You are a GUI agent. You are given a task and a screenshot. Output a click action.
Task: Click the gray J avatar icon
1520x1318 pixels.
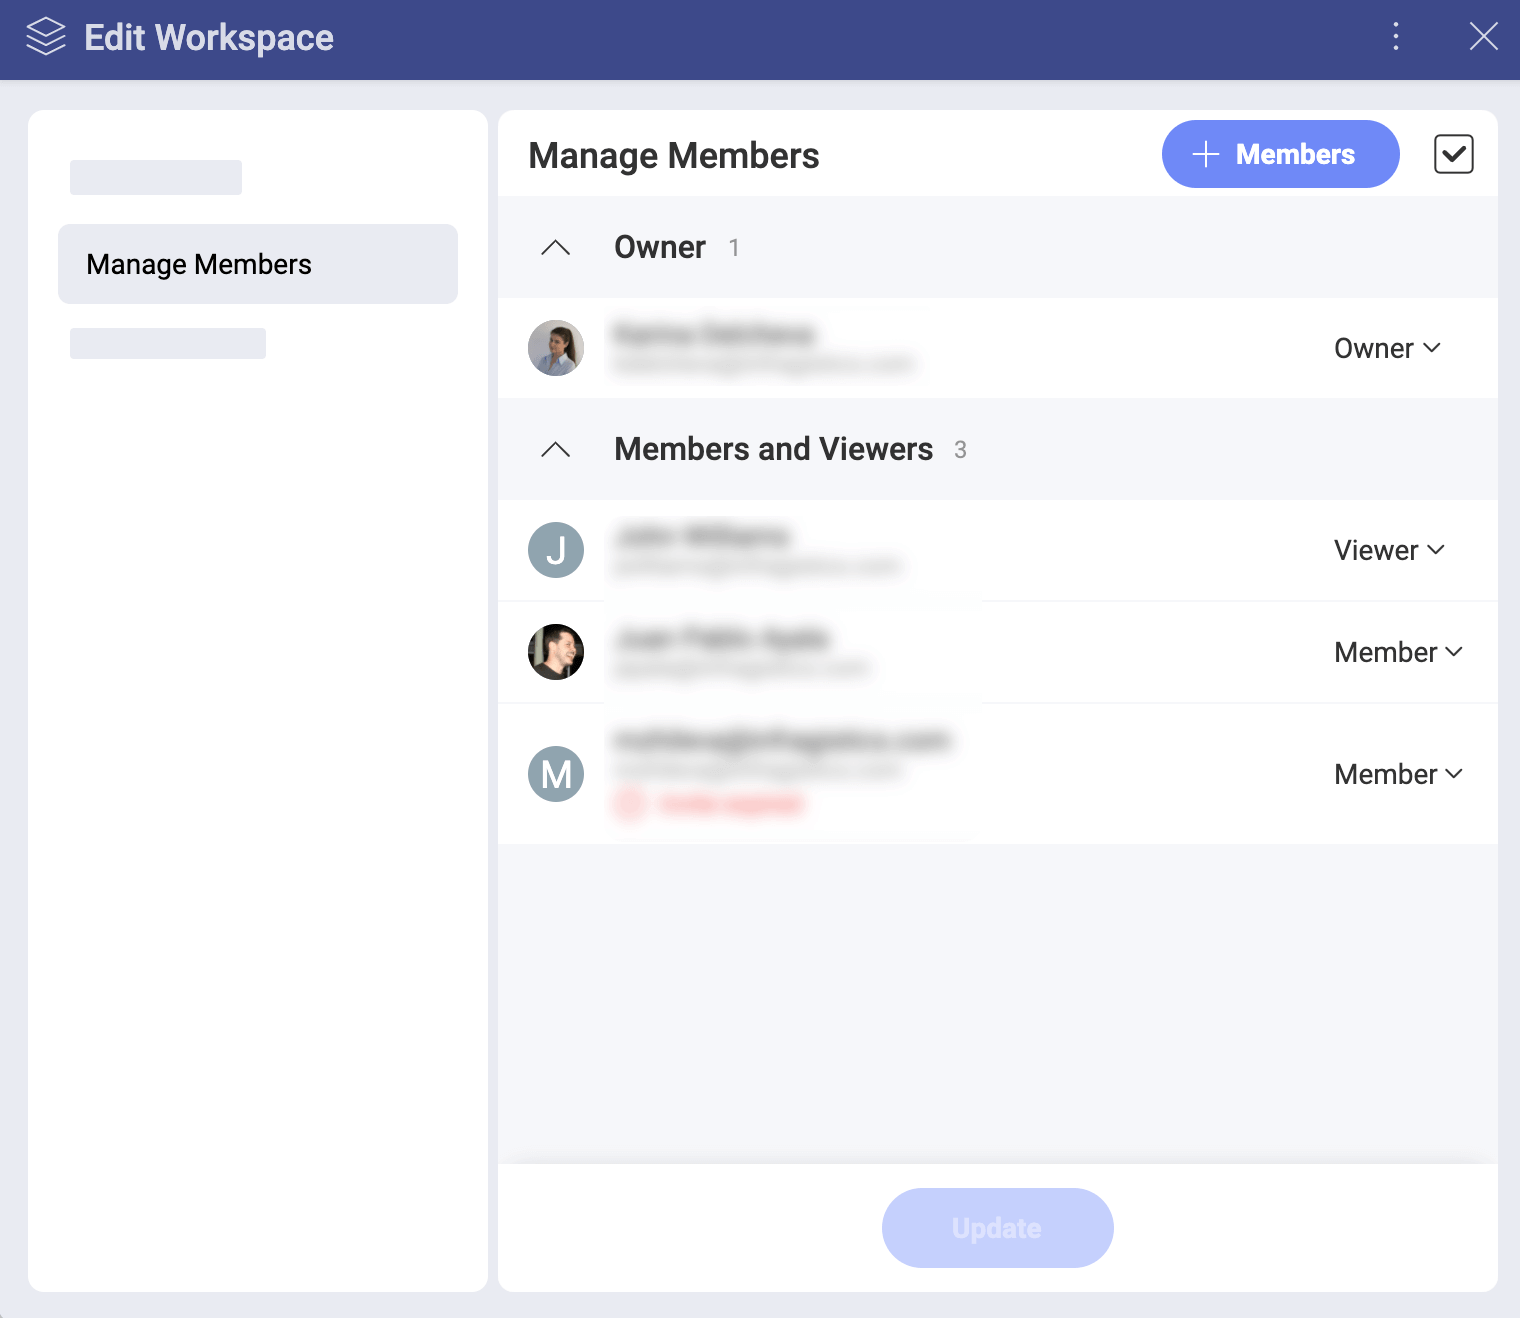(x=556, y=550)
